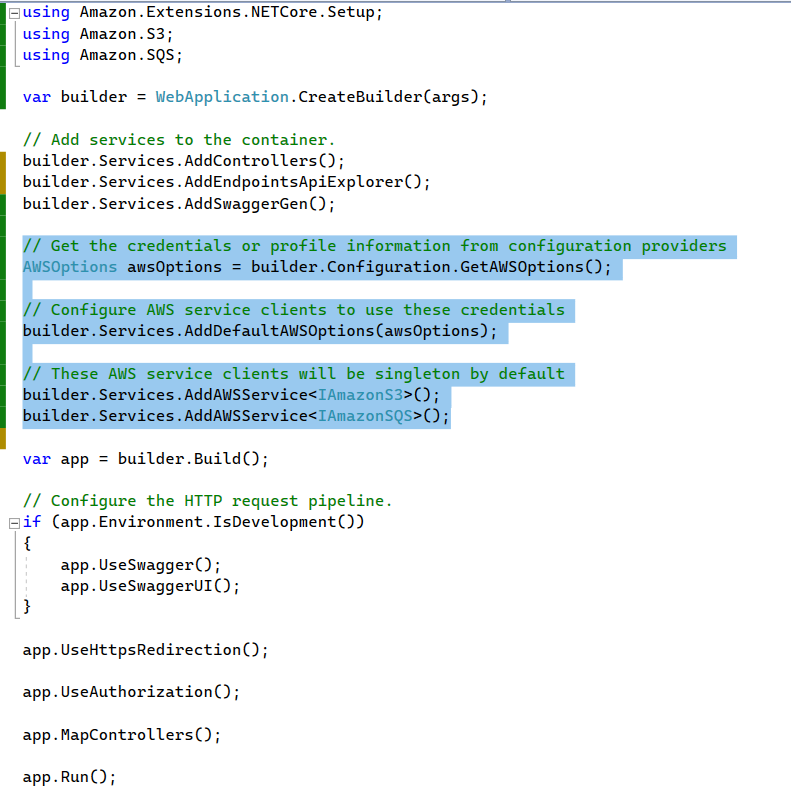Viewport: 791px width, 795px height.
Task: Click comment 'Add services to the container.'
Action: click(179, 139)
